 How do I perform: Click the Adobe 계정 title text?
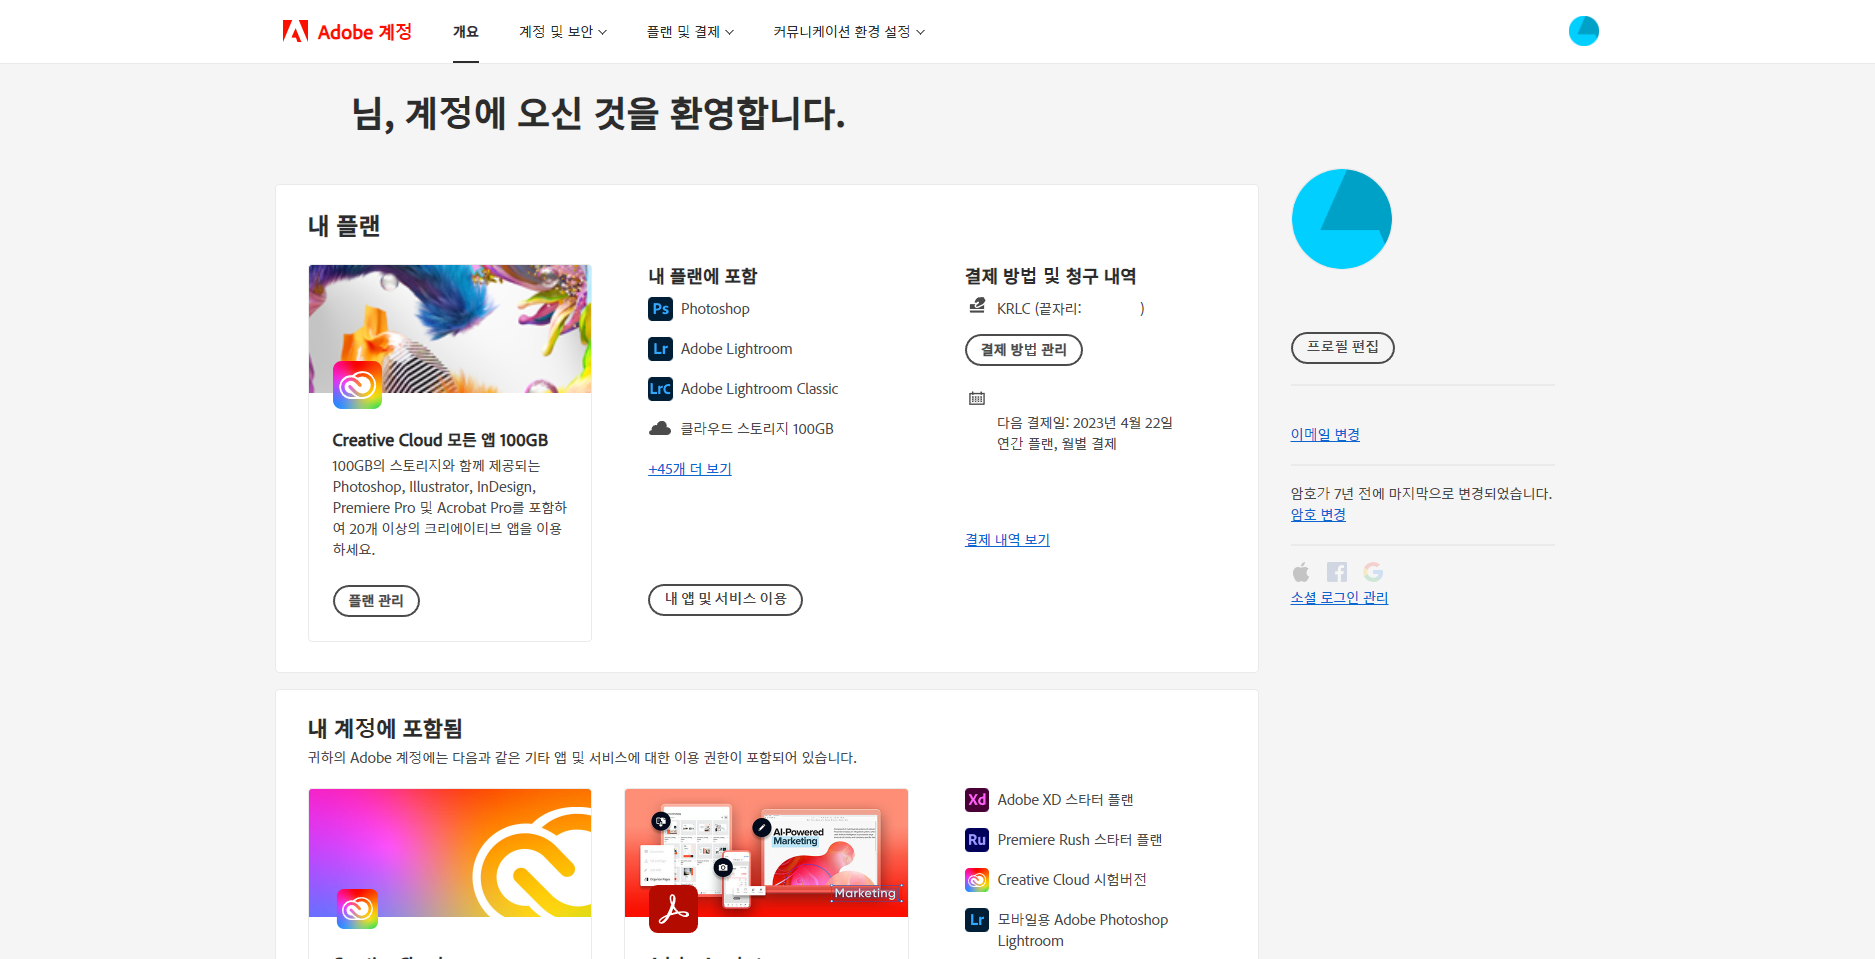pyautogui.click(x=365, y=32)
